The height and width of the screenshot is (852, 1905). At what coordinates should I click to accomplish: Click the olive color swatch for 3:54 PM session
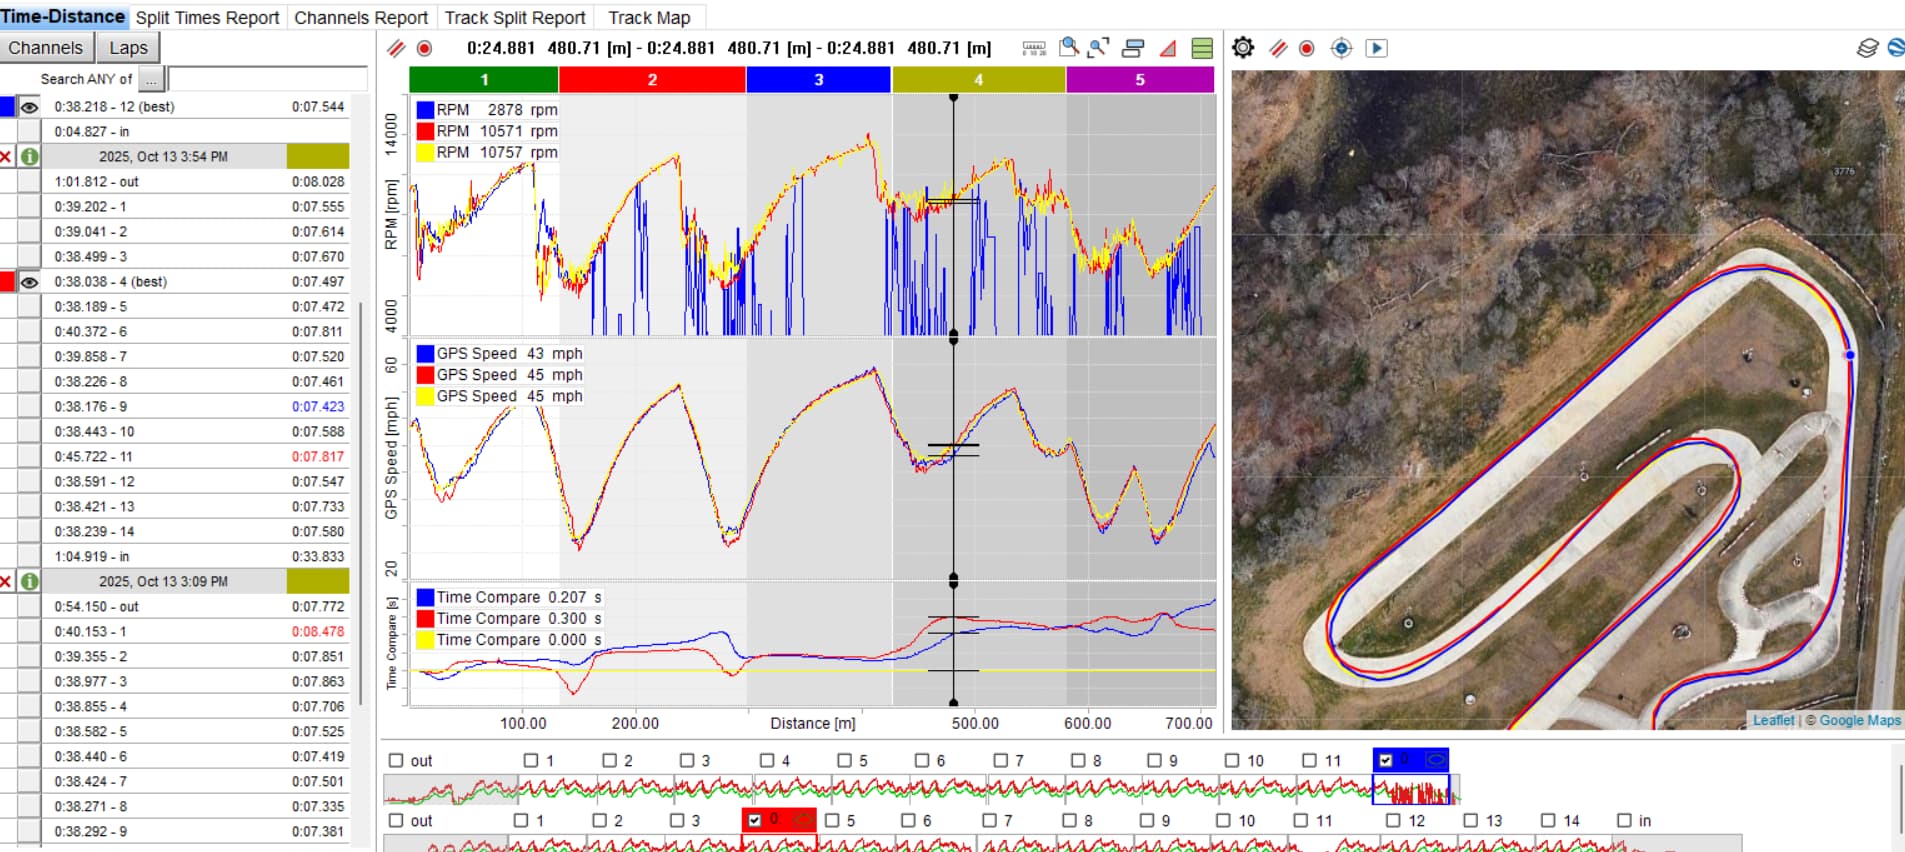(x=317, y=157)
